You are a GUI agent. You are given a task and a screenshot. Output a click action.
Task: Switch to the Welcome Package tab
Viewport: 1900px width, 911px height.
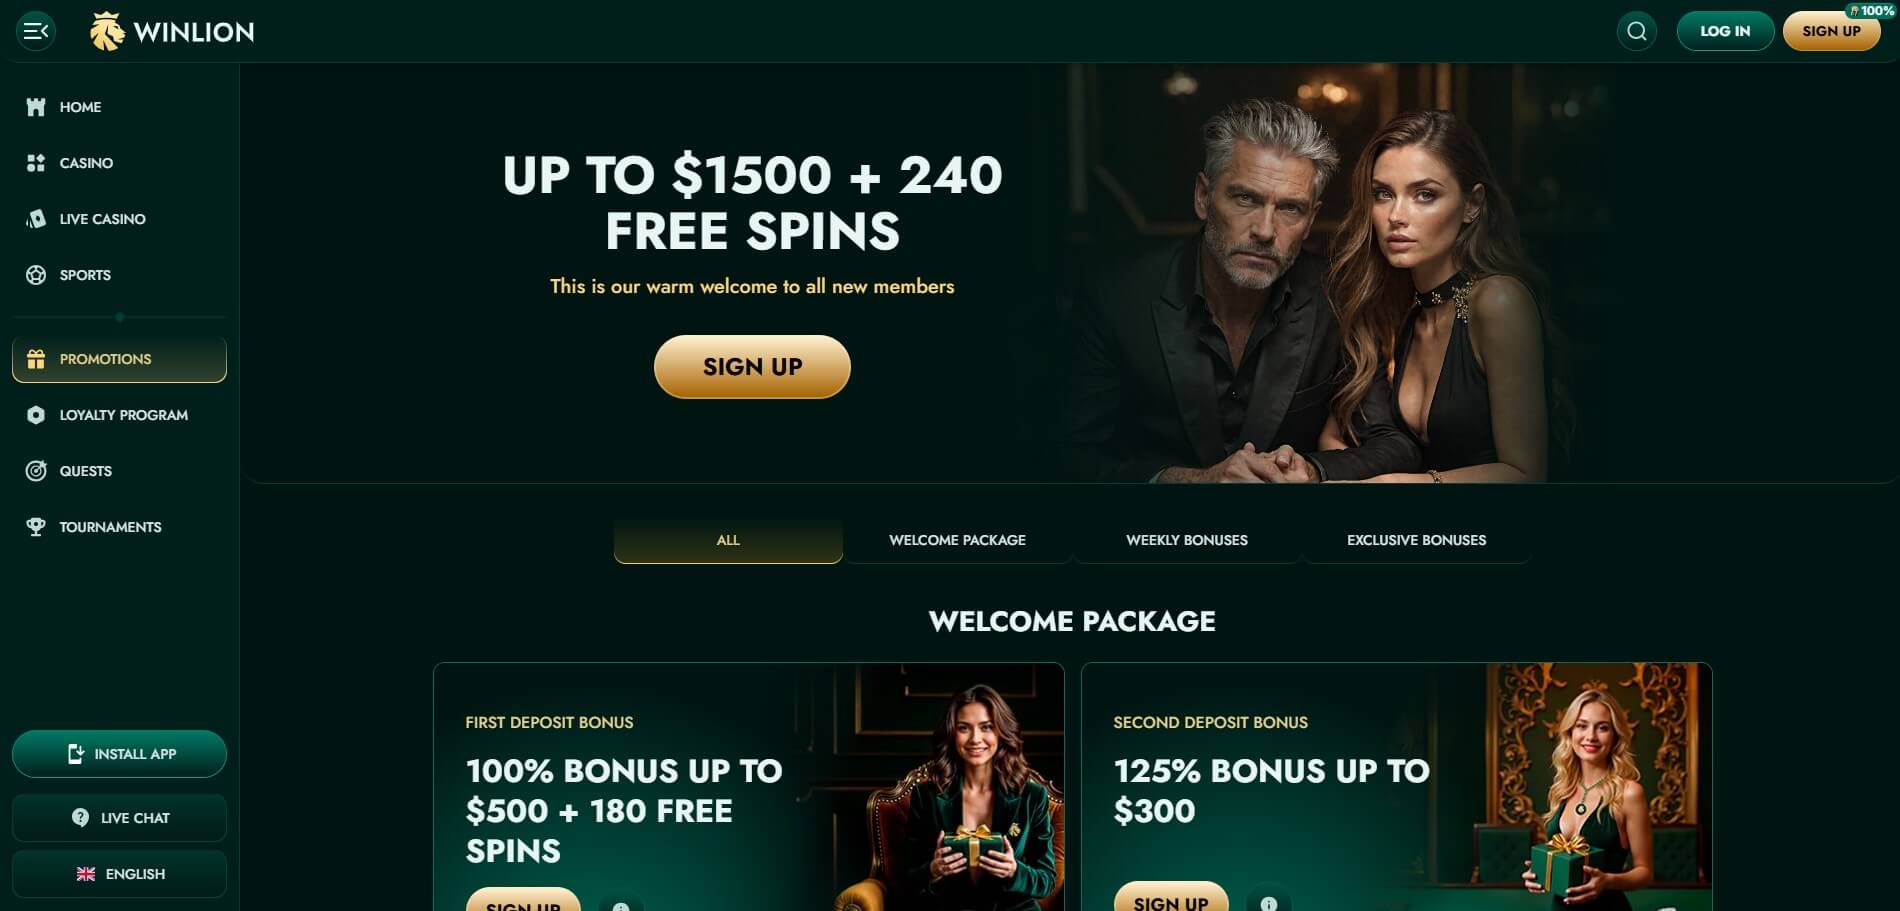point(957,540)
